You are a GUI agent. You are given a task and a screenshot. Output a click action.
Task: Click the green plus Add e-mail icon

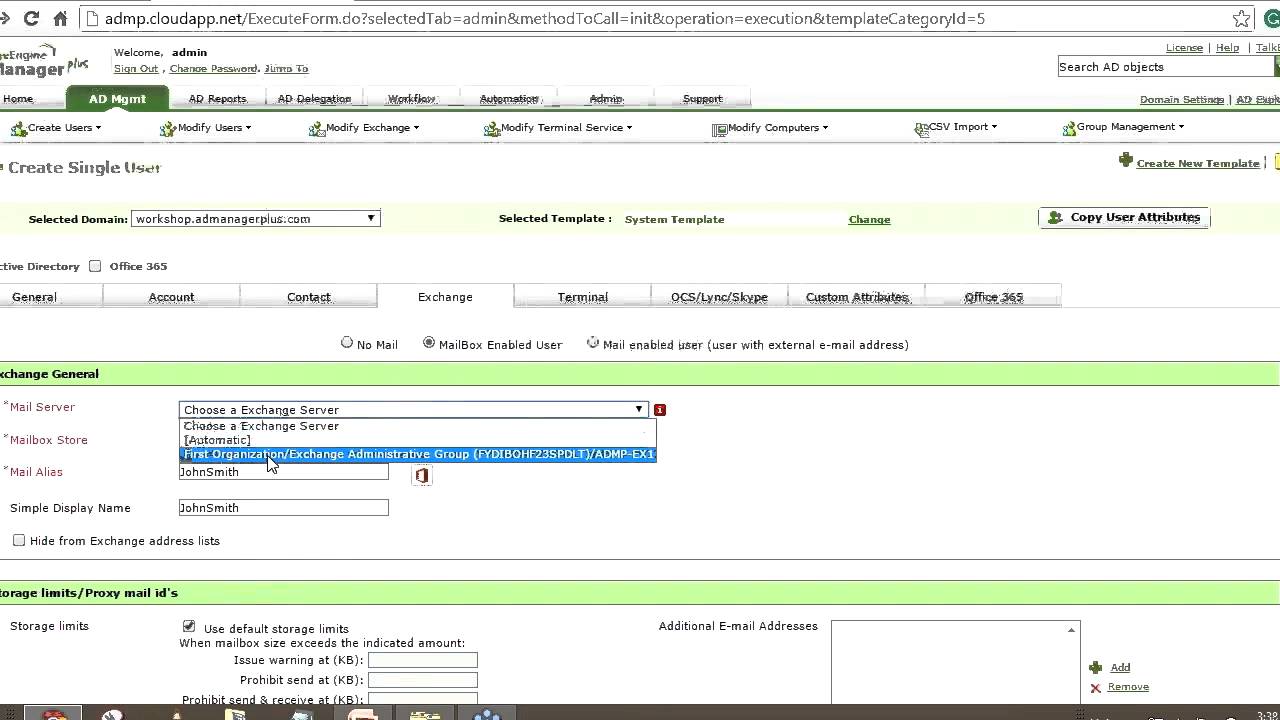click(x=1096, y=667)
